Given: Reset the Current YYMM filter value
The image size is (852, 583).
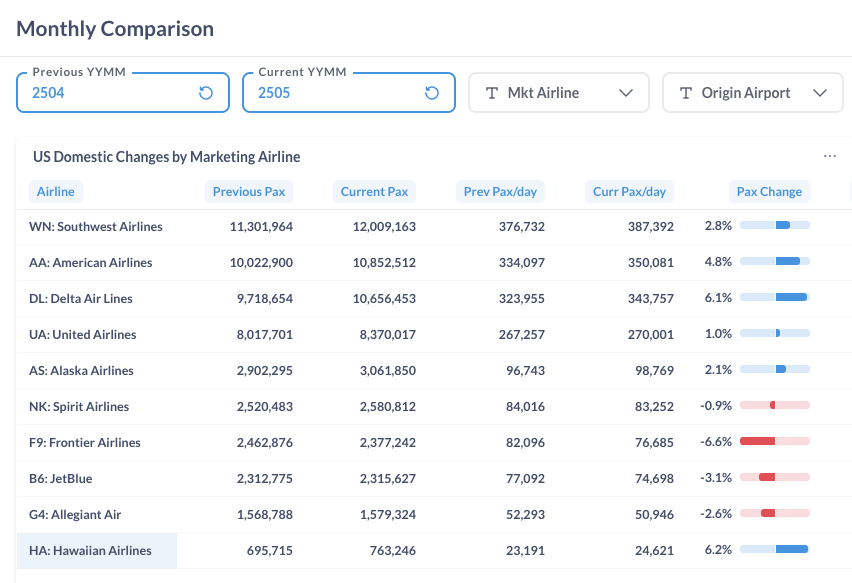Looking at the screenshot, I should (432, 93).
